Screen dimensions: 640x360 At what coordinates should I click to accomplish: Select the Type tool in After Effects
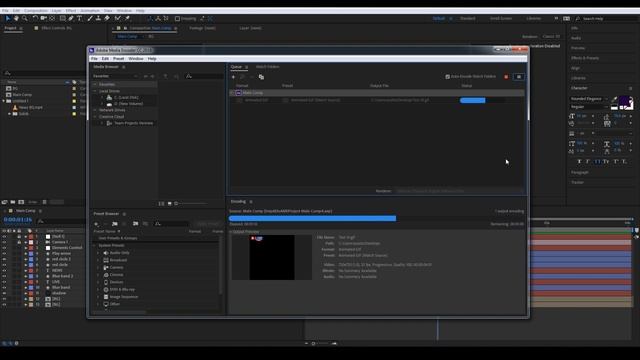coord(80,18)
